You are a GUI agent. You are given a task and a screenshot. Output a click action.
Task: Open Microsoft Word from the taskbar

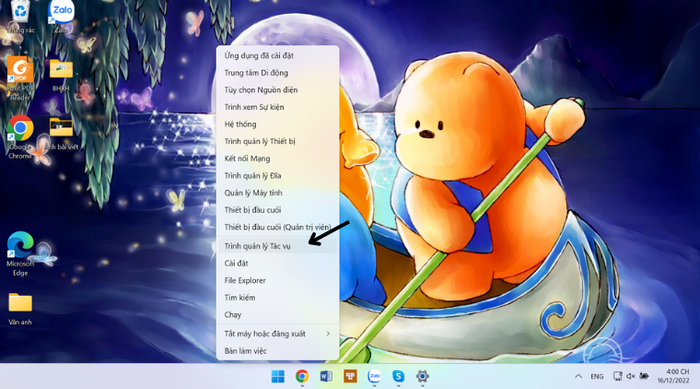[326, 376]
